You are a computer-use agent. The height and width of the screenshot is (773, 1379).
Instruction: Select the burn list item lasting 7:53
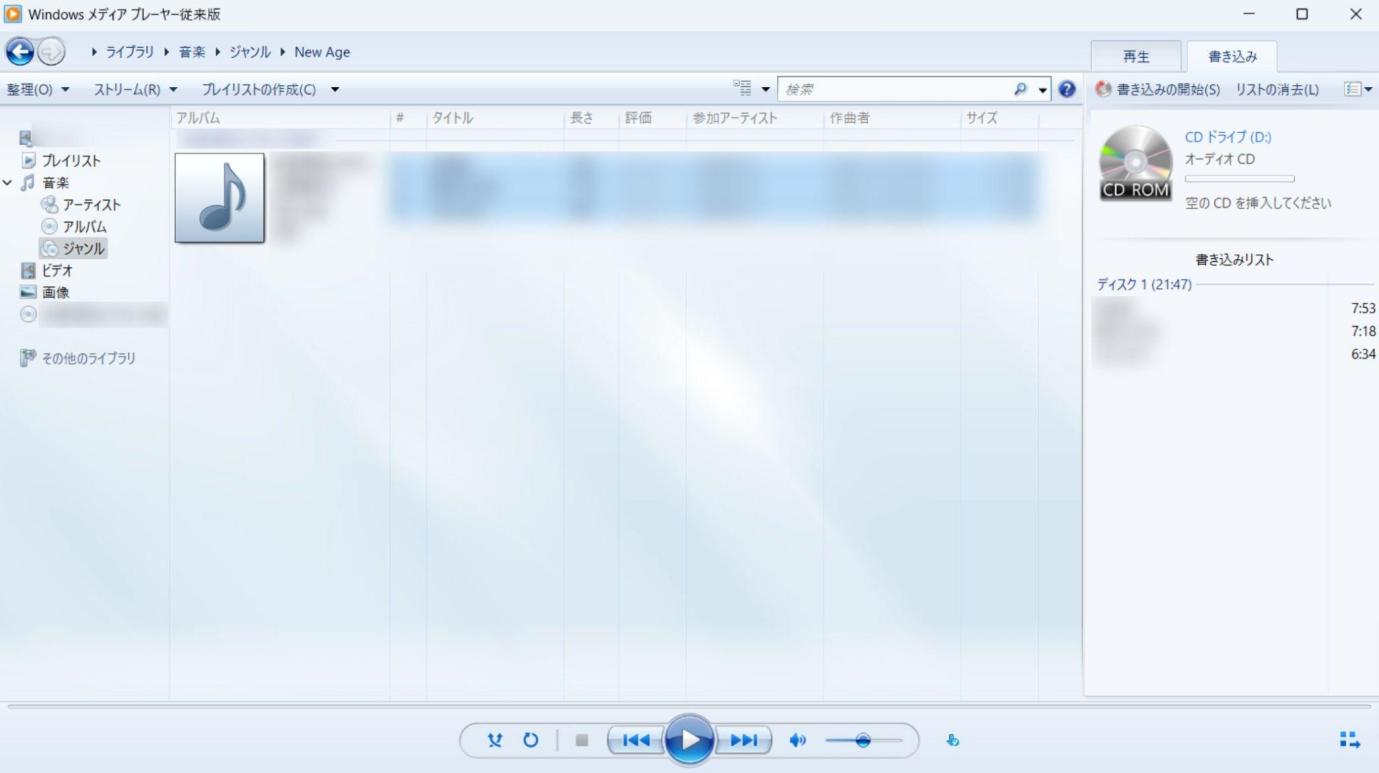point(1236,309)
